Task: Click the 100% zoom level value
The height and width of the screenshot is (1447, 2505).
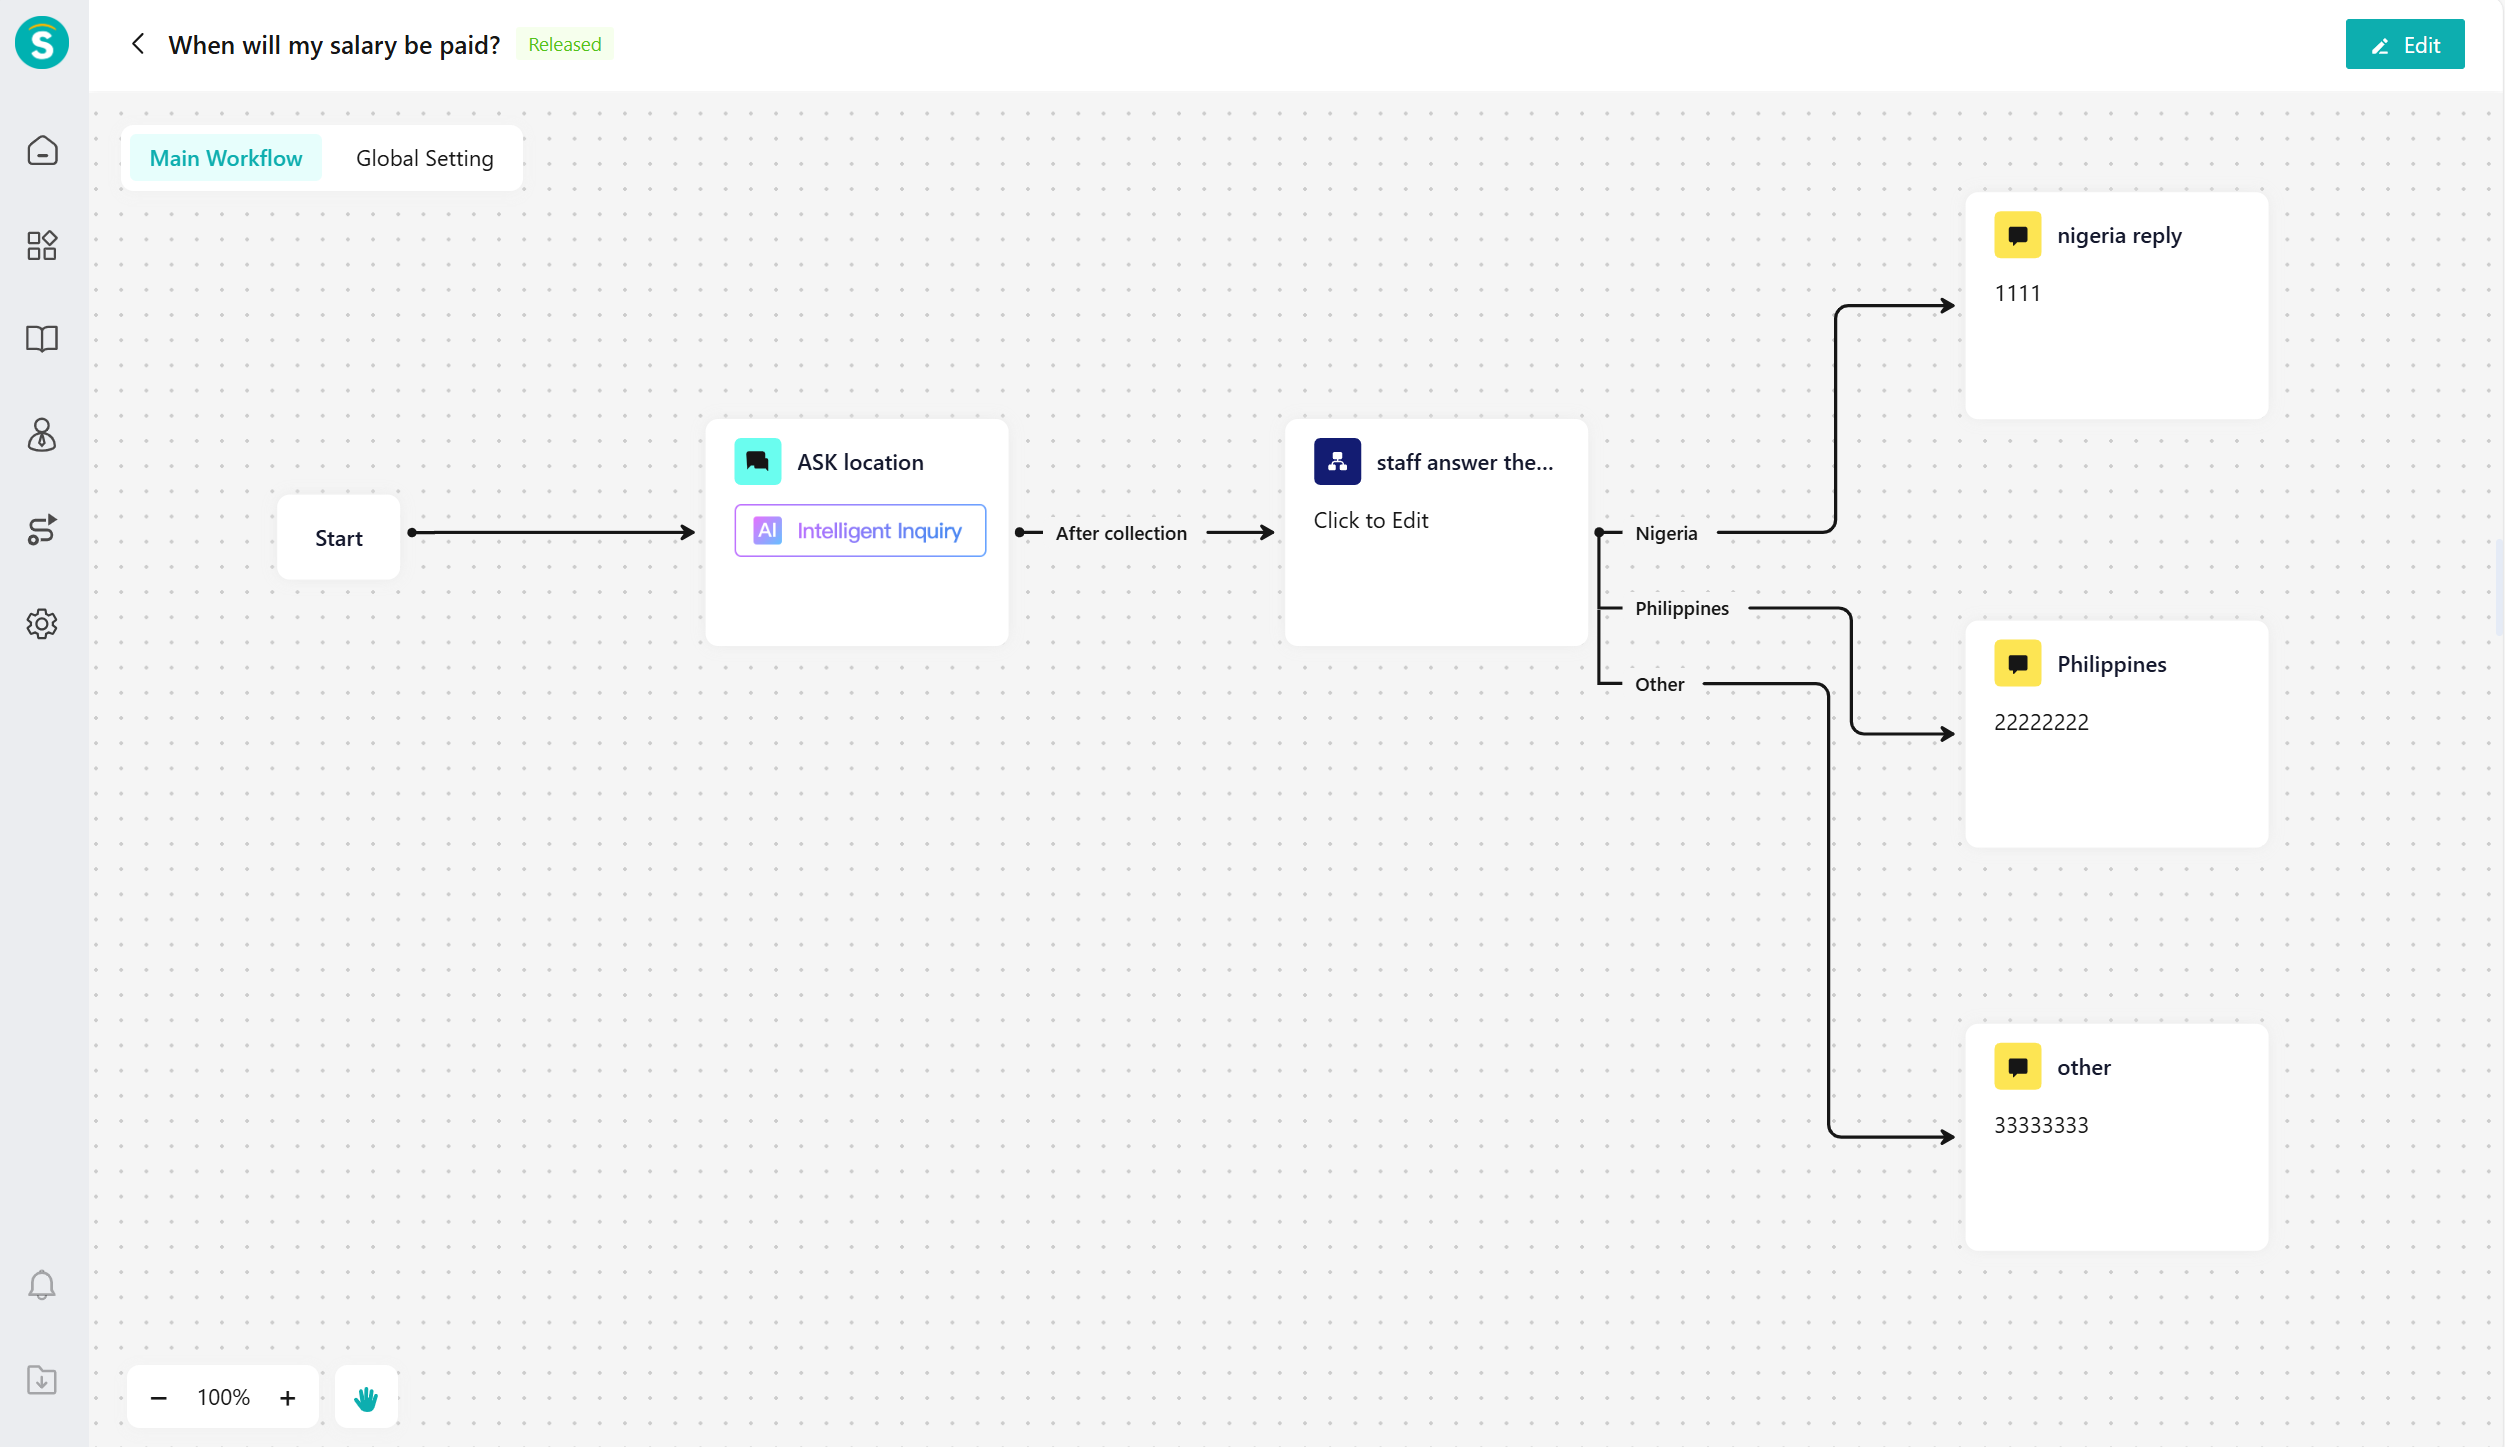Action: [223, 1397]
